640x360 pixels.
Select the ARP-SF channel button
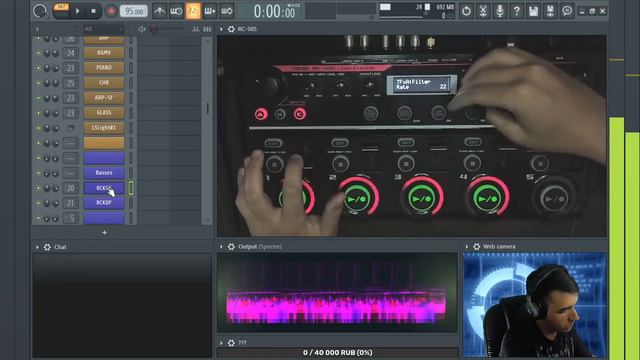tap(104, 98)
